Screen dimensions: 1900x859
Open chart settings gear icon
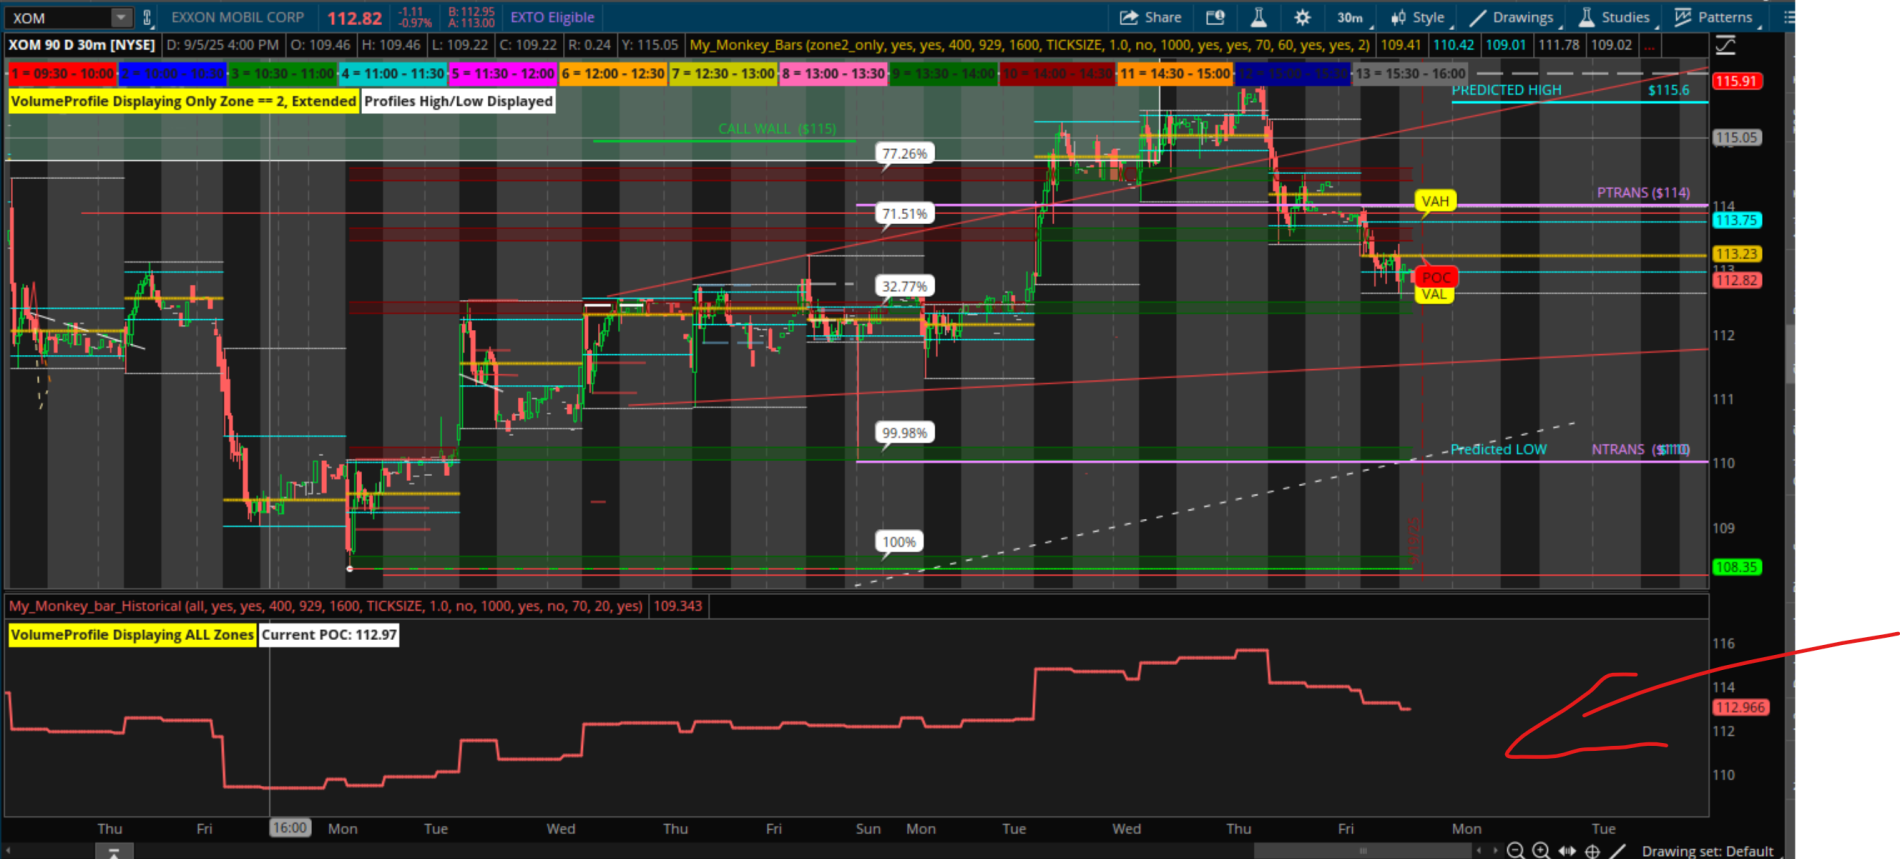(1302, 17)
